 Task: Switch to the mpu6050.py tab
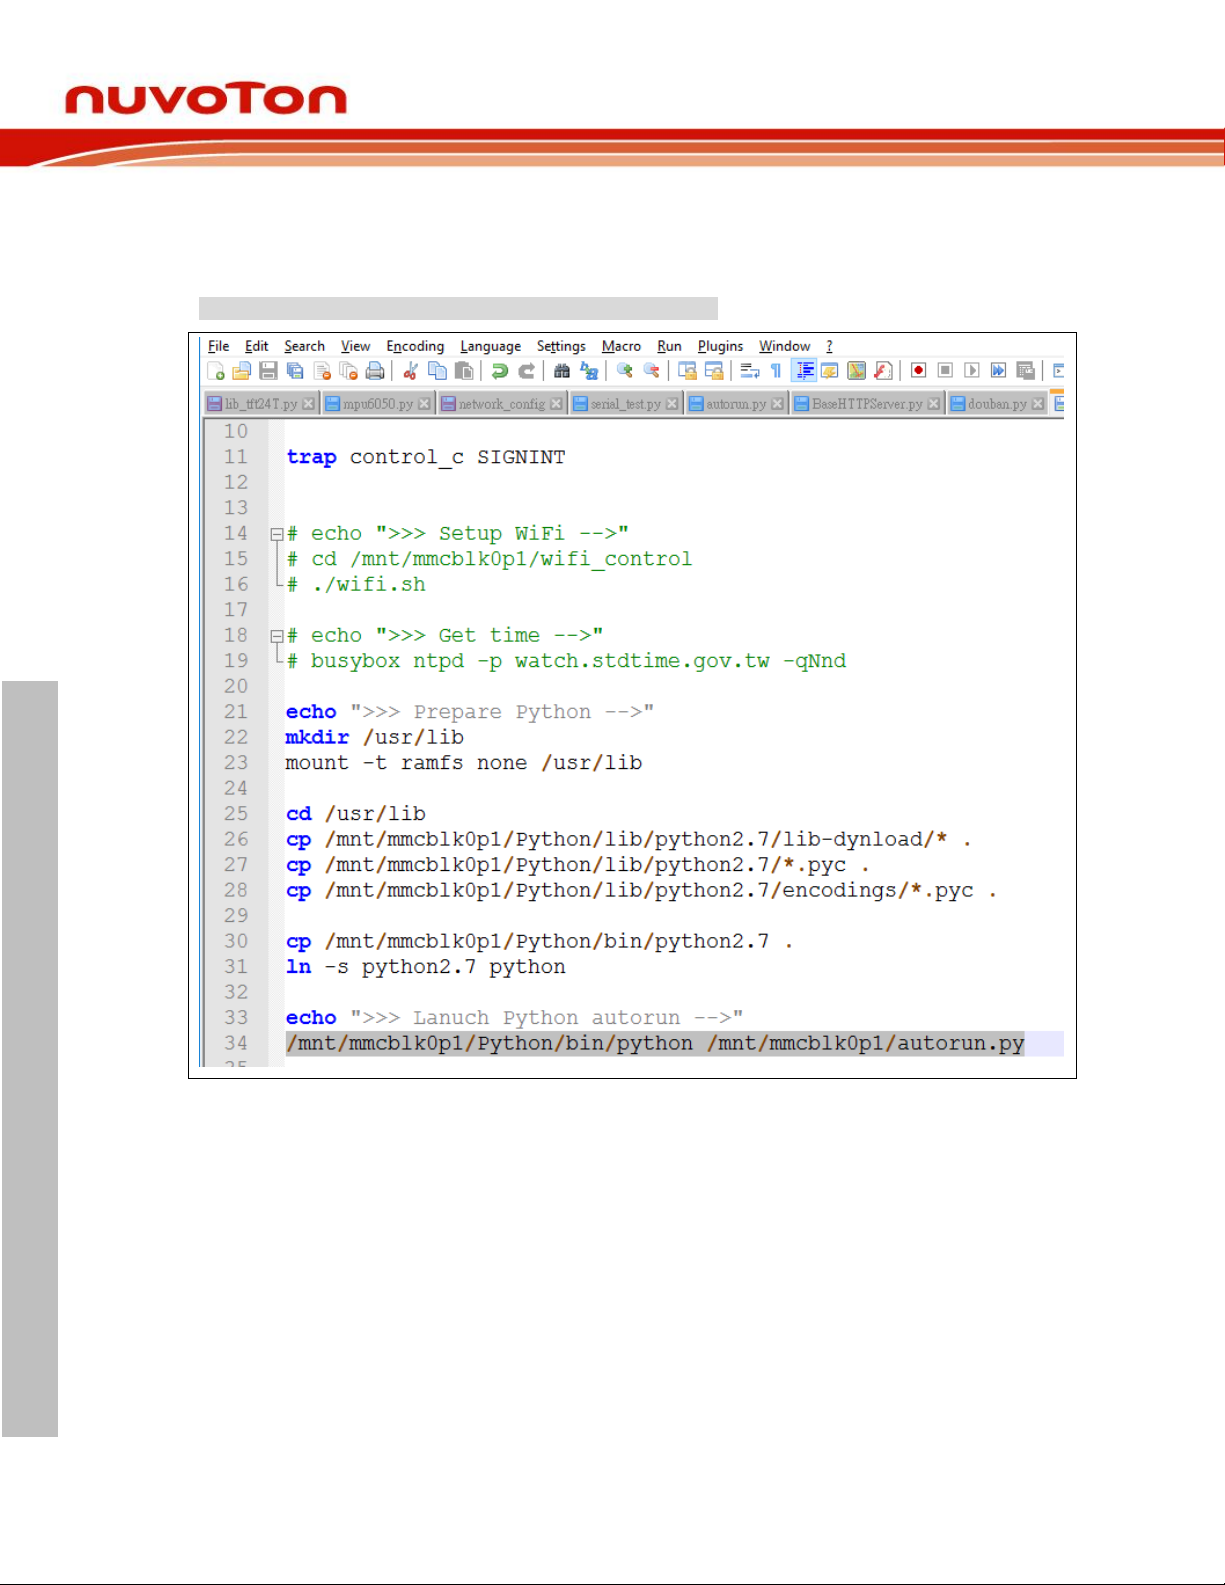[378, 404]
